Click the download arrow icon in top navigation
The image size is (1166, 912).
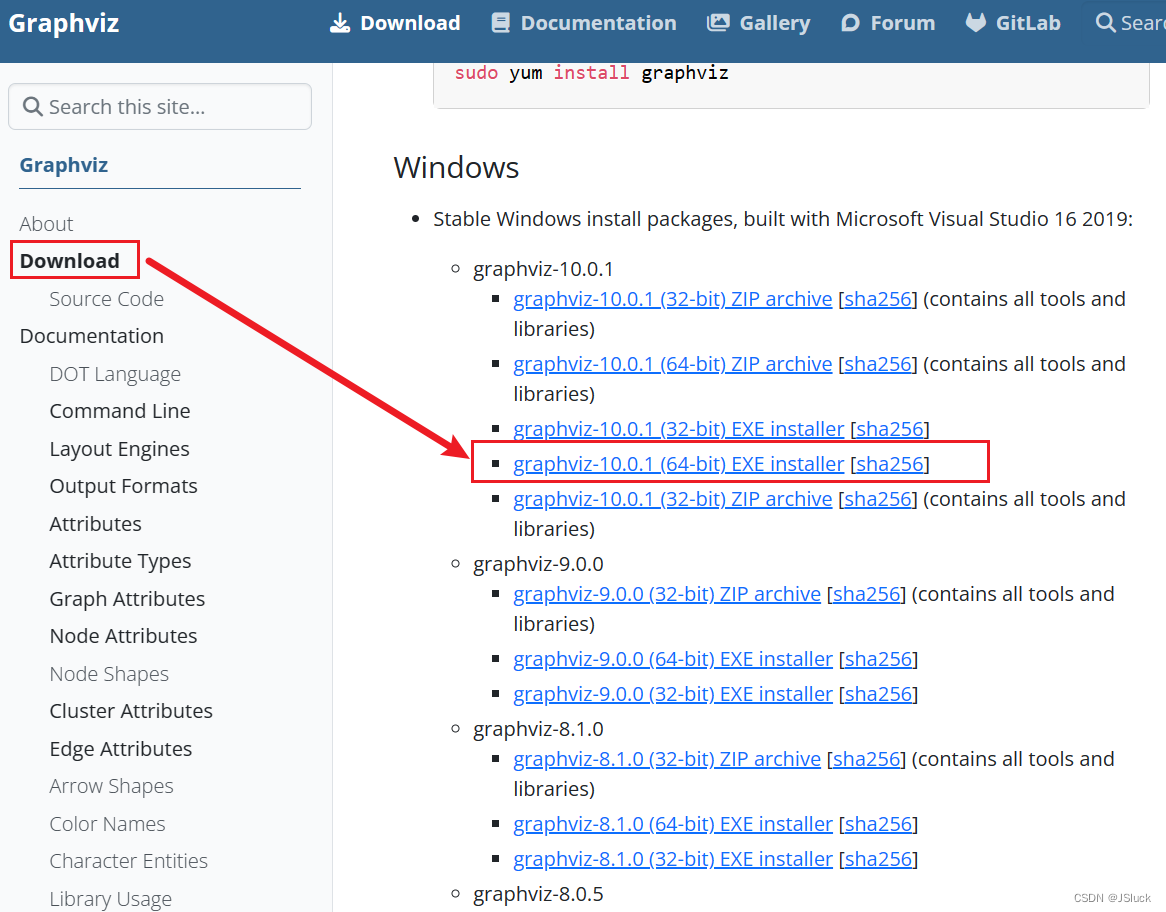[x=340, y=23]
